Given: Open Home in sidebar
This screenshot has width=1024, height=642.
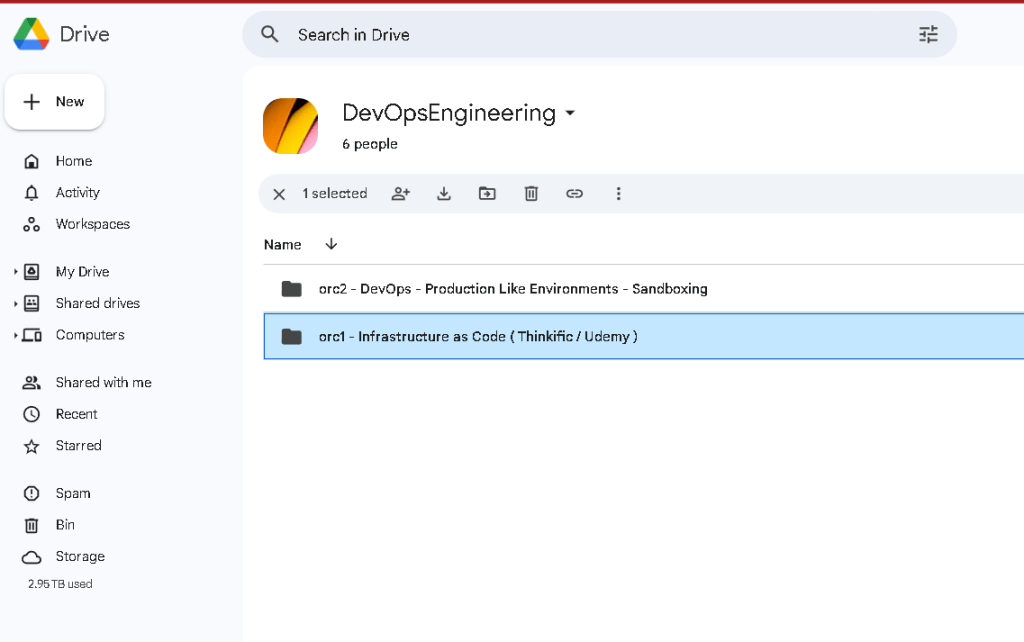Looking at the screenshot, I should click(73, 161).
